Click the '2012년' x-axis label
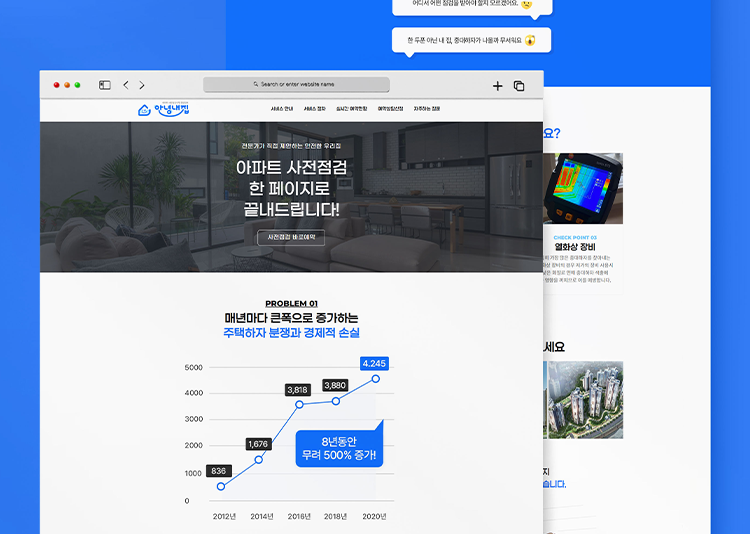 point(224,516)
